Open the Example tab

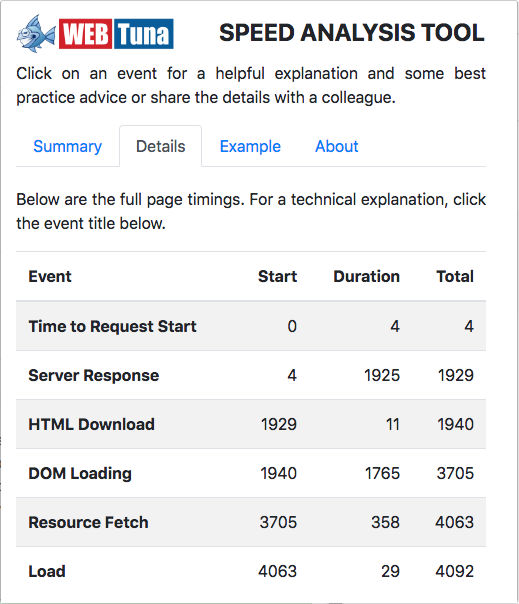(x=250, y=146)
